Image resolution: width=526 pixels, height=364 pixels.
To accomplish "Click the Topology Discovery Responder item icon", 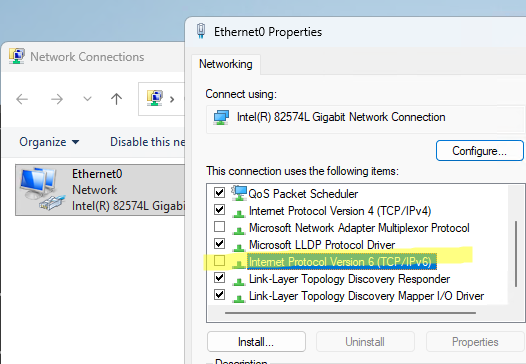I will [239, 281].
